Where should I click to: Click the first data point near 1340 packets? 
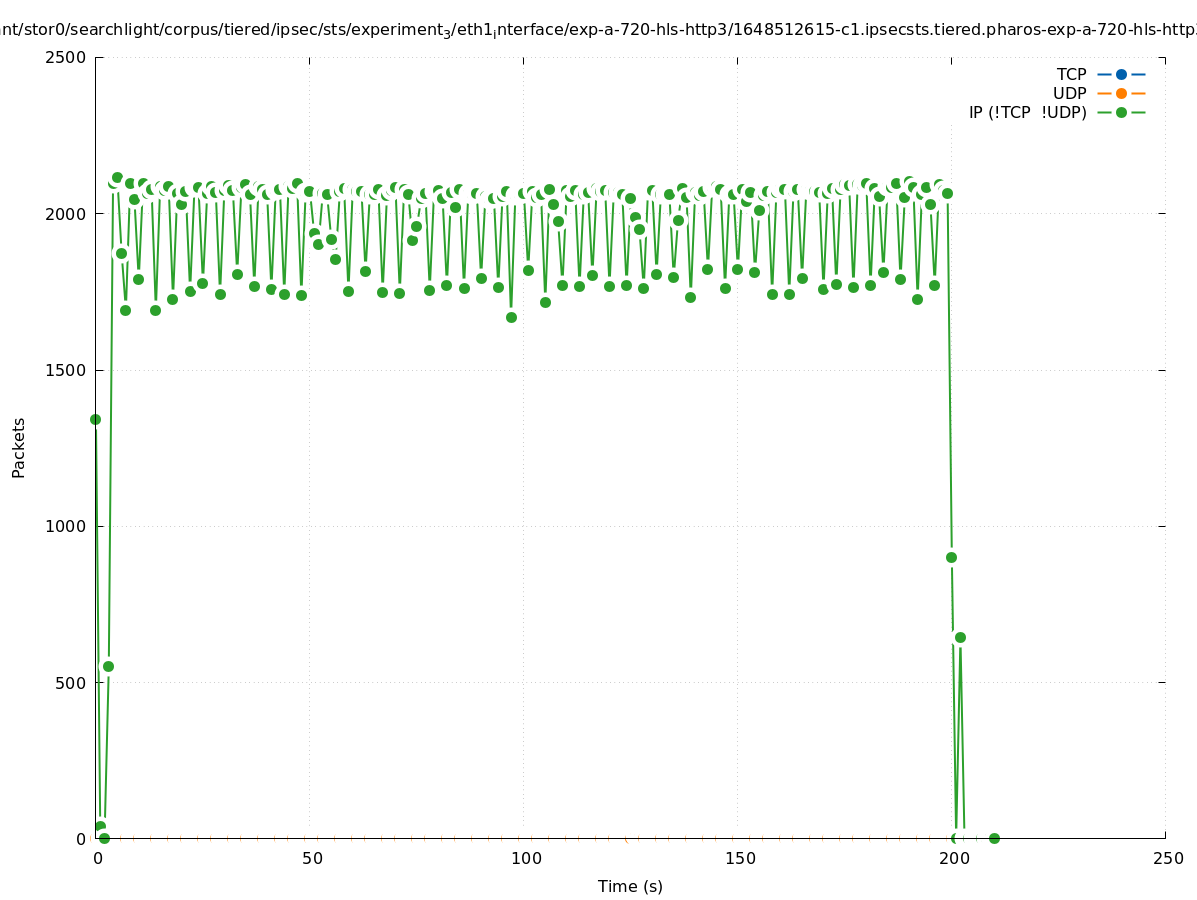pyautogui.click(x=95, y=419)
